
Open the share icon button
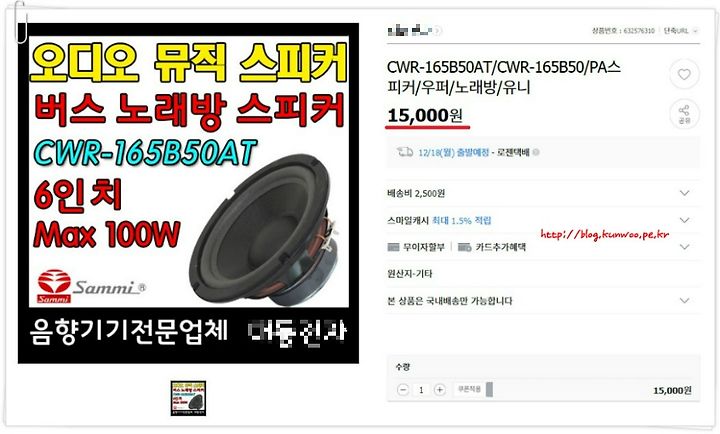[684, 114]
